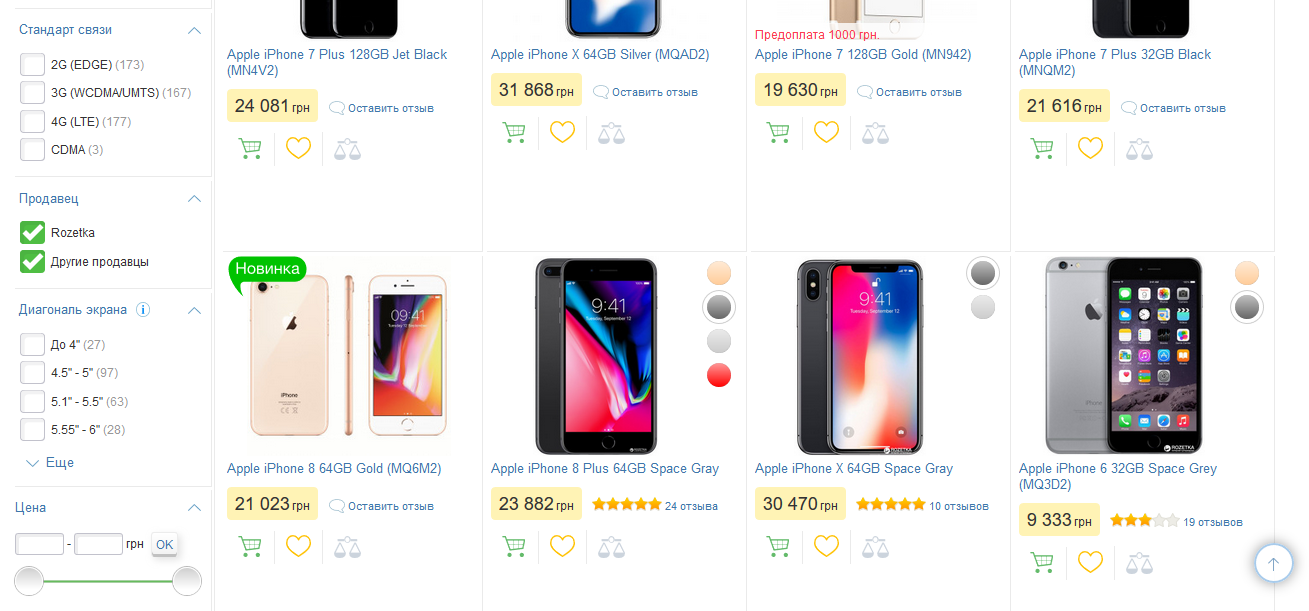
Task: Add iPhone 8 Plus to wishlist
Action: coord(563,546)
